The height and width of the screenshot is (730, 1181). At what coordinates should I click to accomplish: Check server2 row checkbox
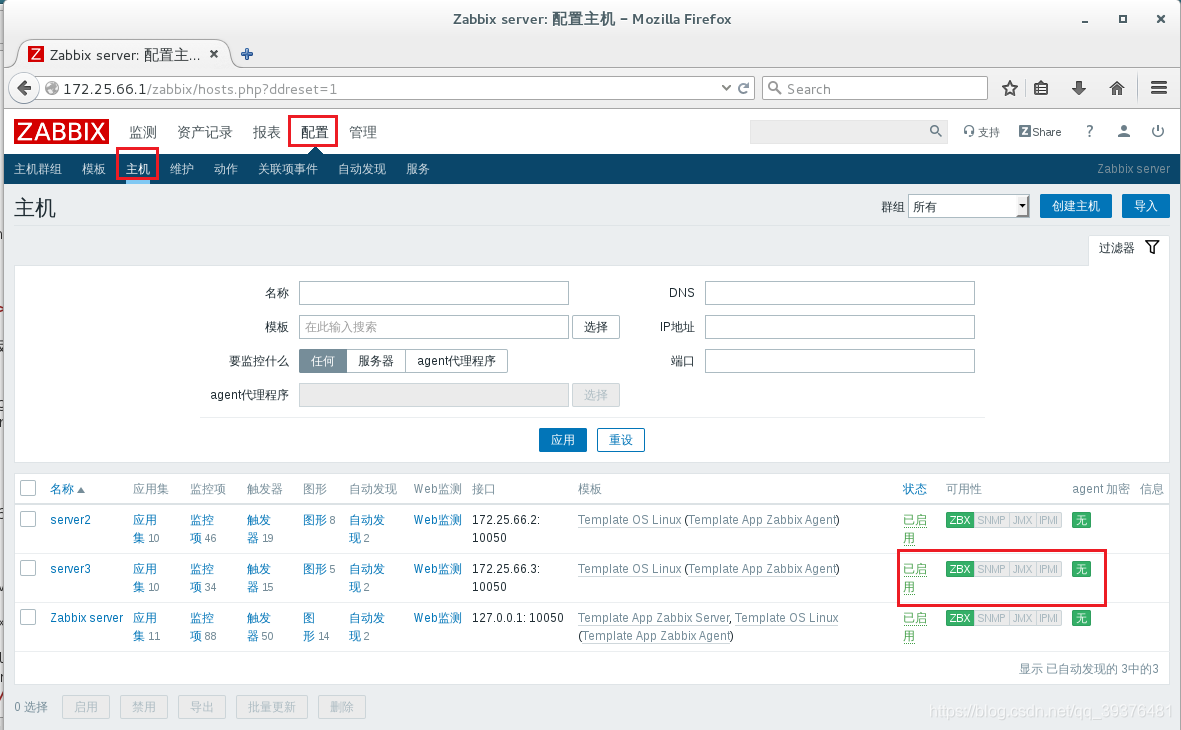tap(28, 519)
